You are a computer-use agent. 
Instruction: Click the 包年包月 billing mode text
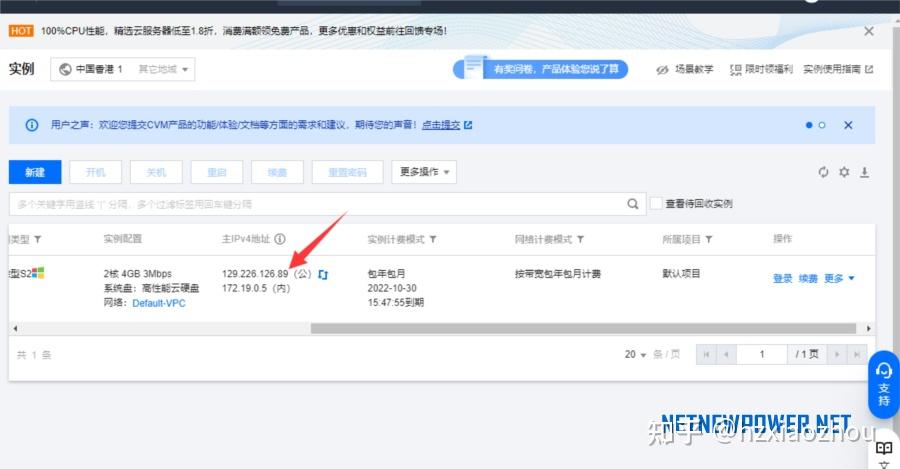386,274
